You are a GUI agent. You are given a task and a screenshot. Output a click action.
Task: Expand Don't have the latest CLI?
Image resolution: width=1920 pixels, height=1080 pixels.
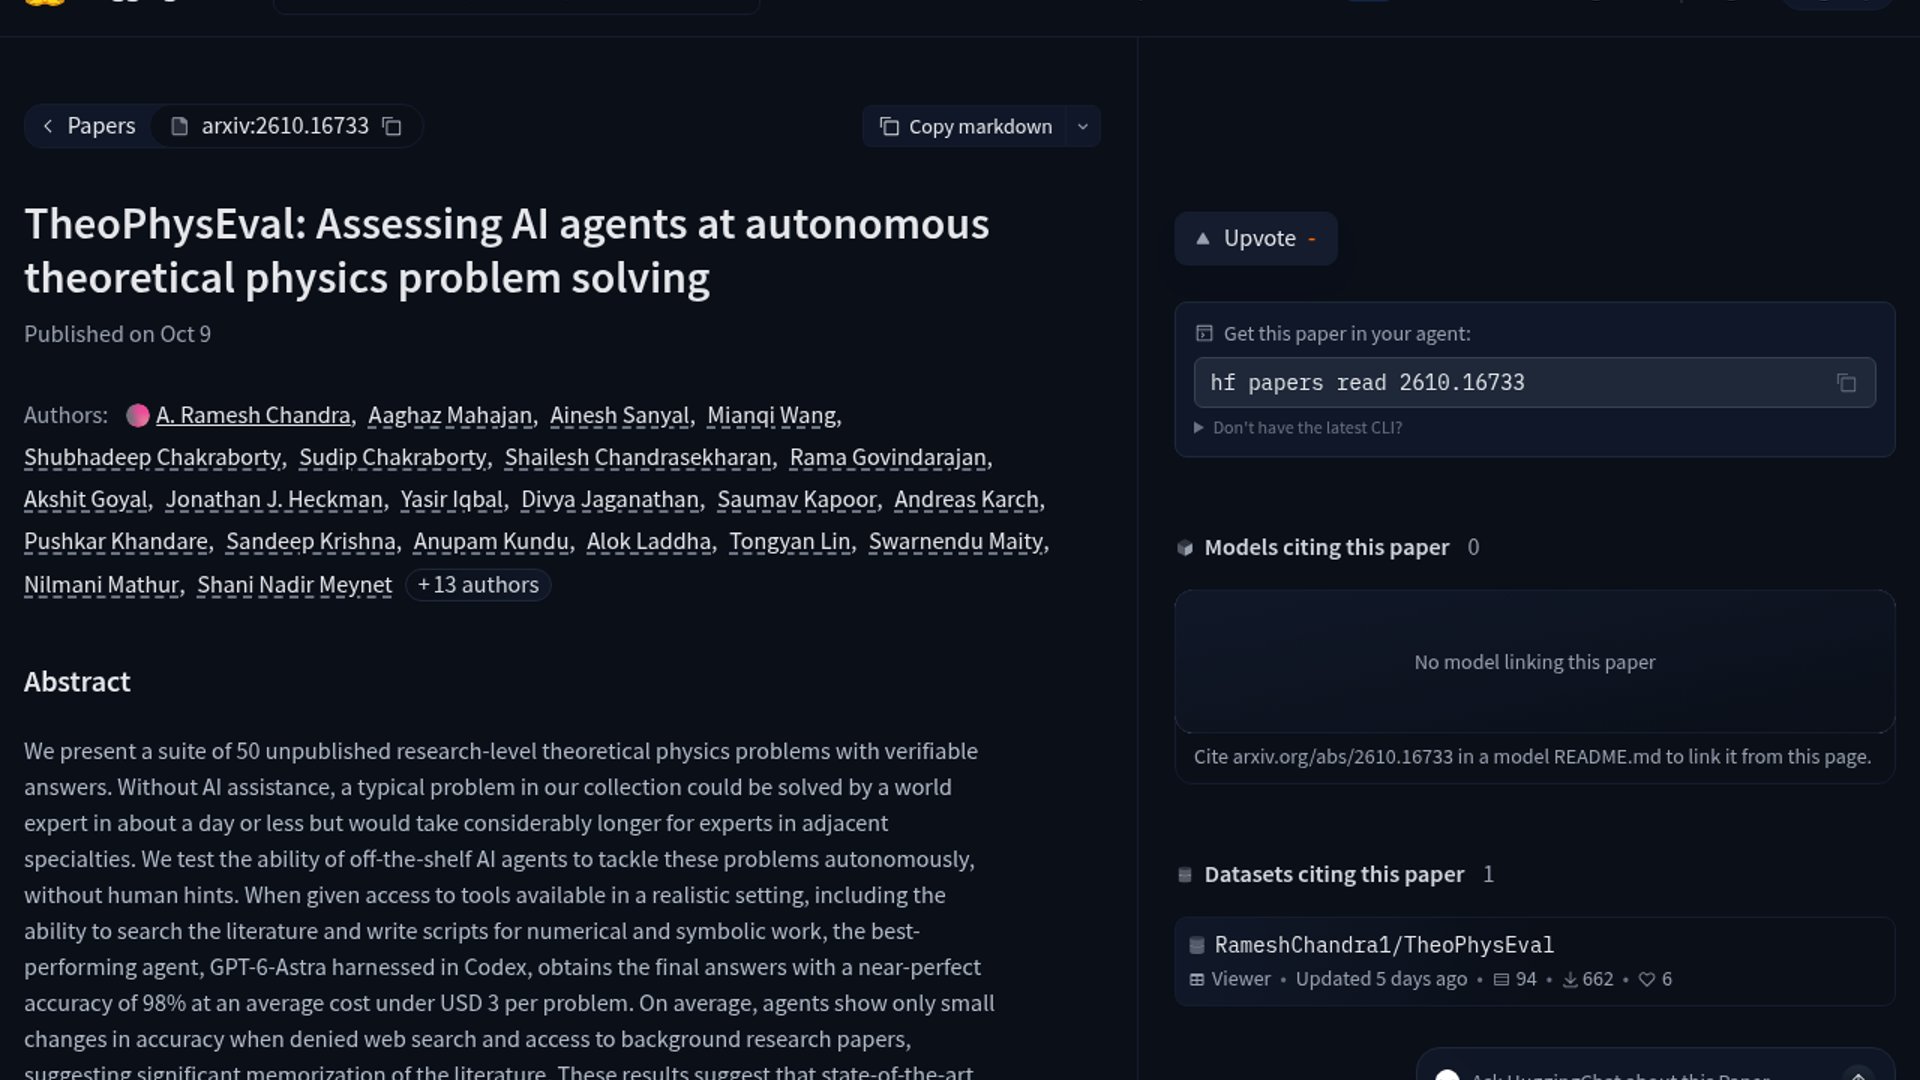tap(1298, 428)
